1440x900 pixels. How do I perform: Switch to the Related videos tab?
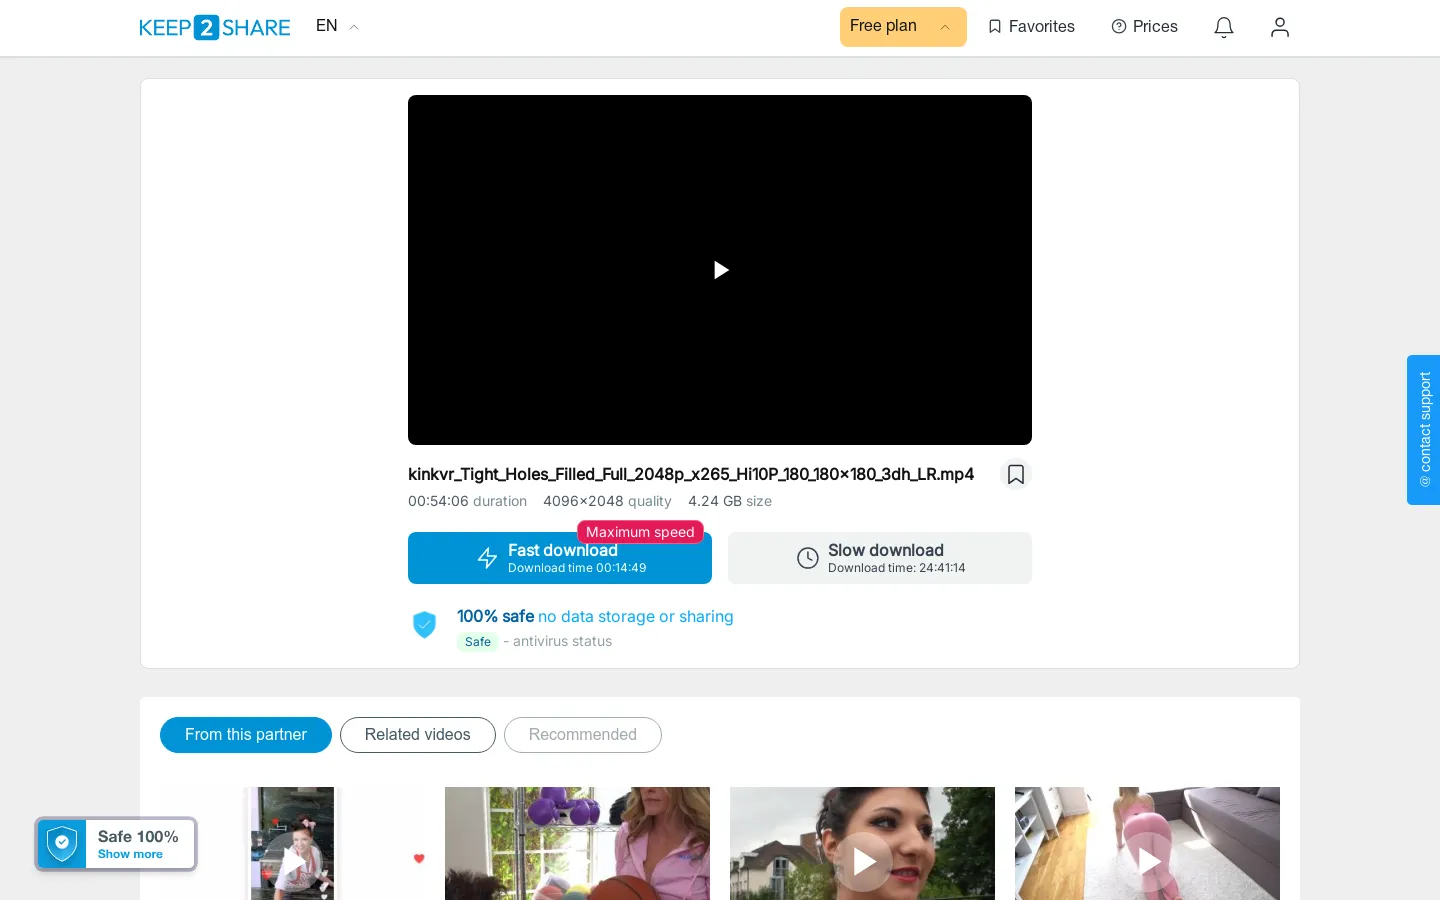tap(418, 735)
